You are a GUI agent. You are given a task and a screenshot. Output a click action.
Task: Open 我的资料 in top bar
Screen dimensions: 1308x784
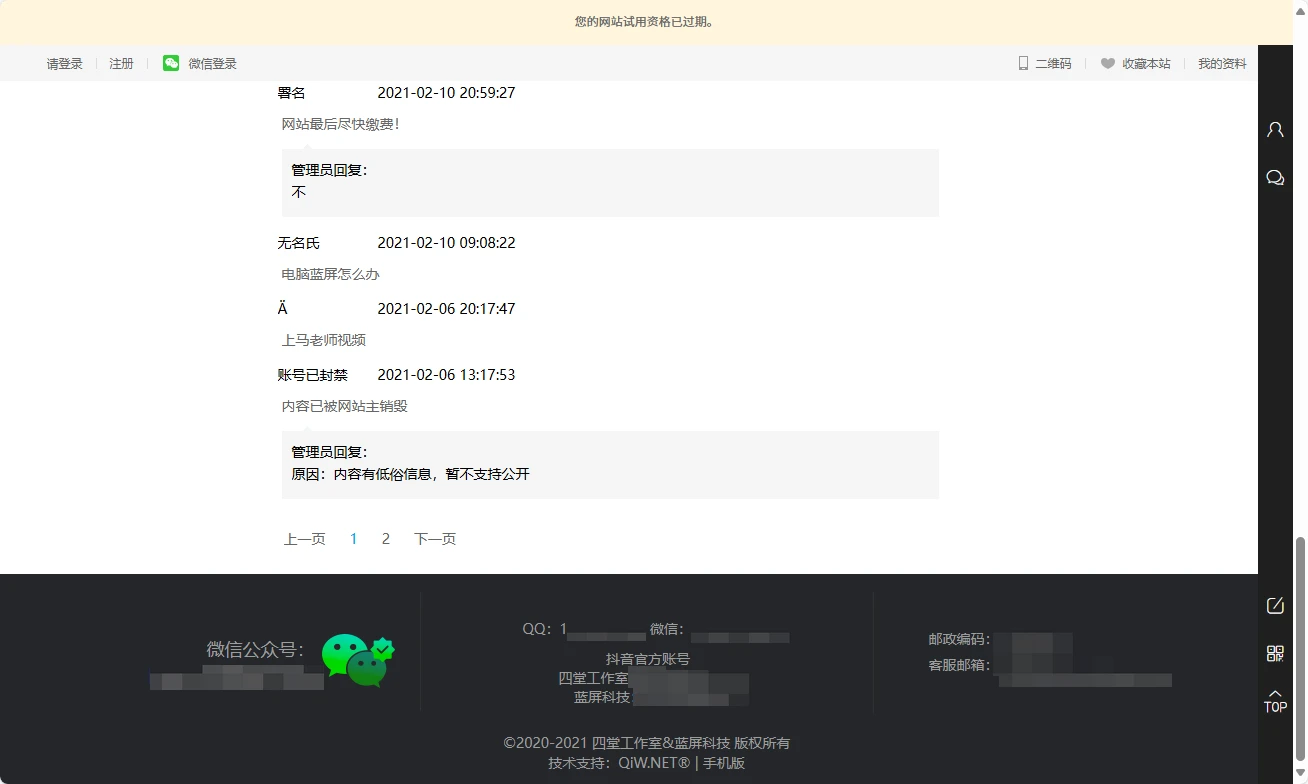point(1222,63)
